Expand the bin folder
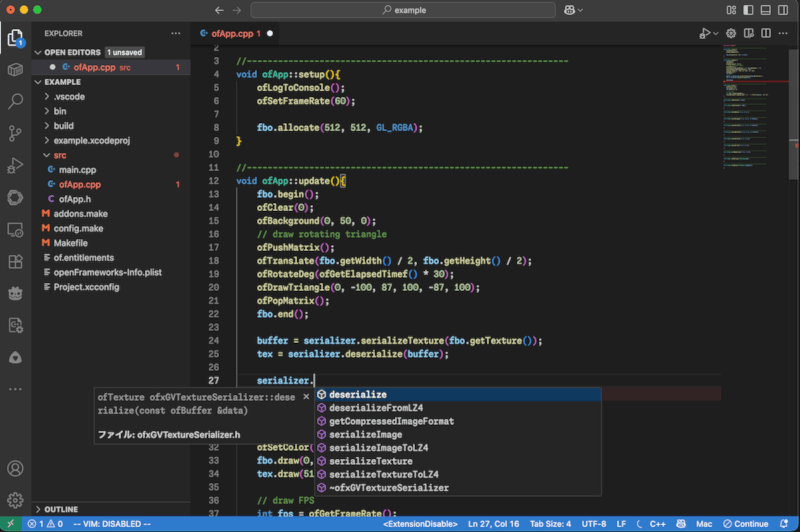 pyautogui.click(x=47, y=111)
